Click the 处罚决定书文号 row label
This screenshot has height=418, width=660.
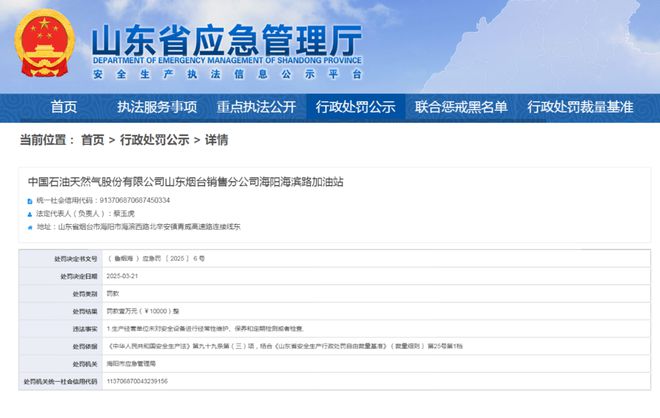[x=76, y=259]
